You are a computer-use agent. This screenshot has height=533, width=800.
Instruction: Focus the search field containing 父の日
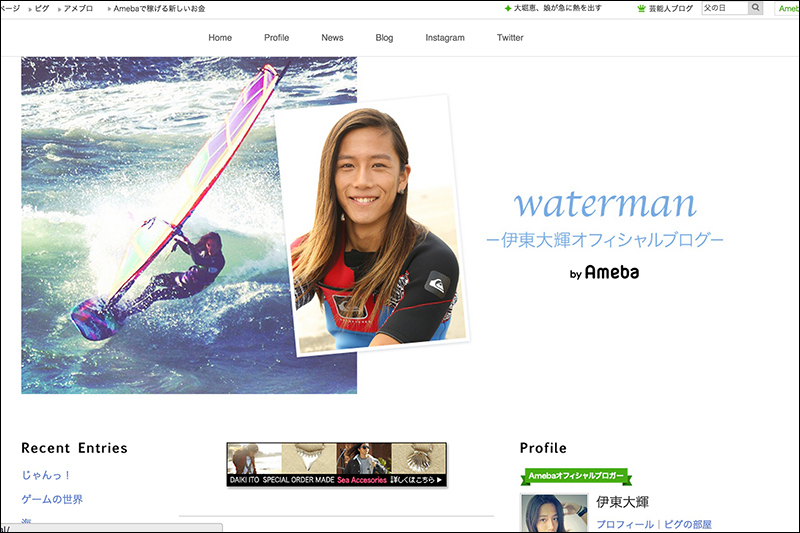tap(725, 8)
